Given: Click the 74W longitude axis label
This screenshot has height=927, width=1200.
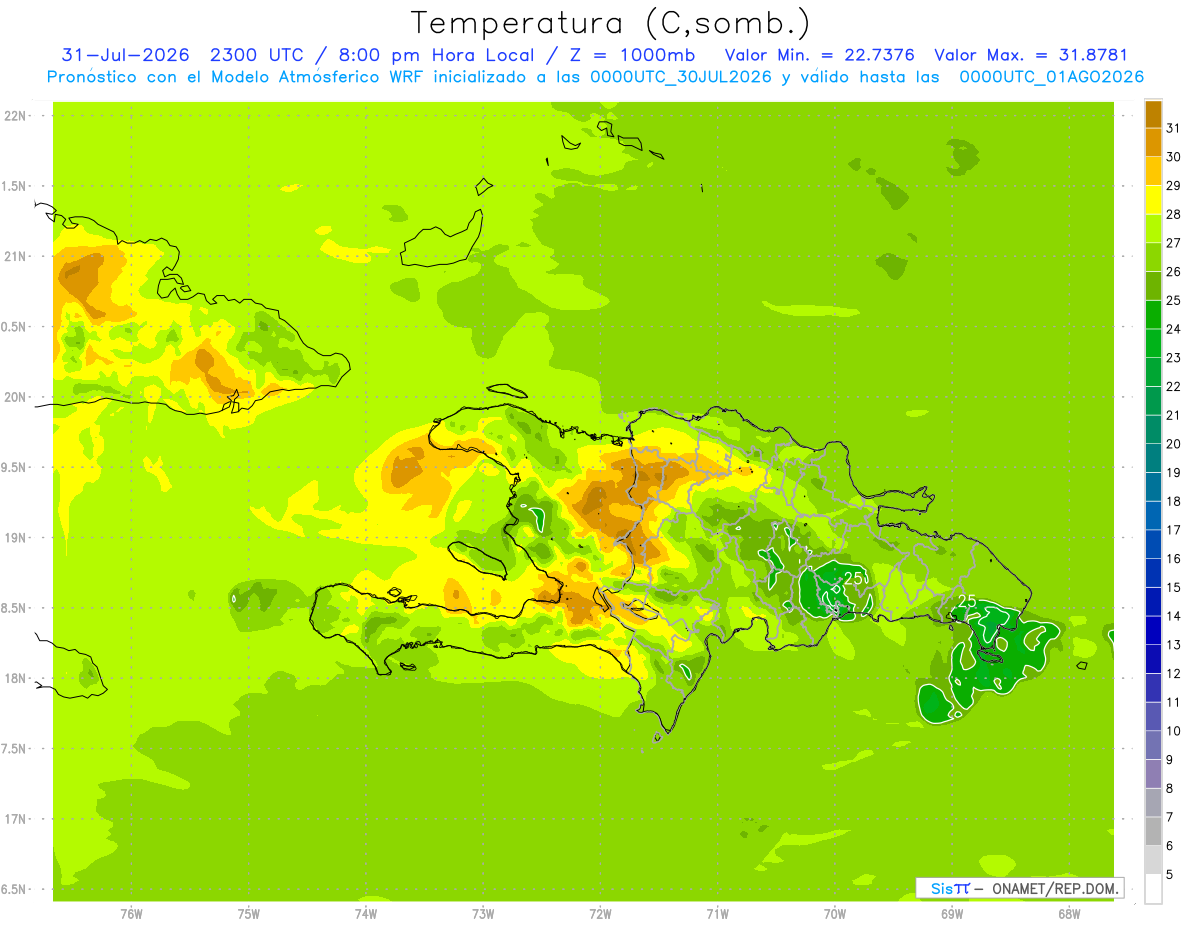Looking at the screenshot, I should tap(365, 913).
